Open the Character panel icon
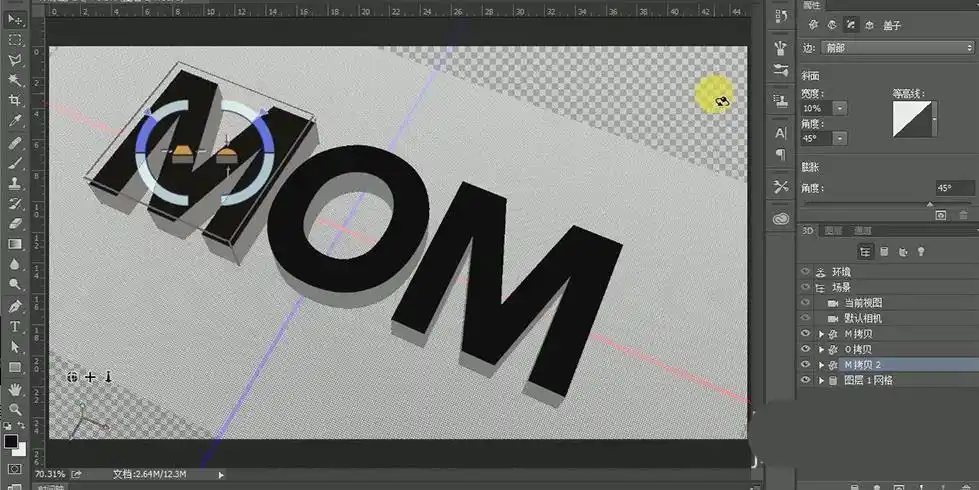The height and width of the screenshot is (490, 979). tap(781, 133)
